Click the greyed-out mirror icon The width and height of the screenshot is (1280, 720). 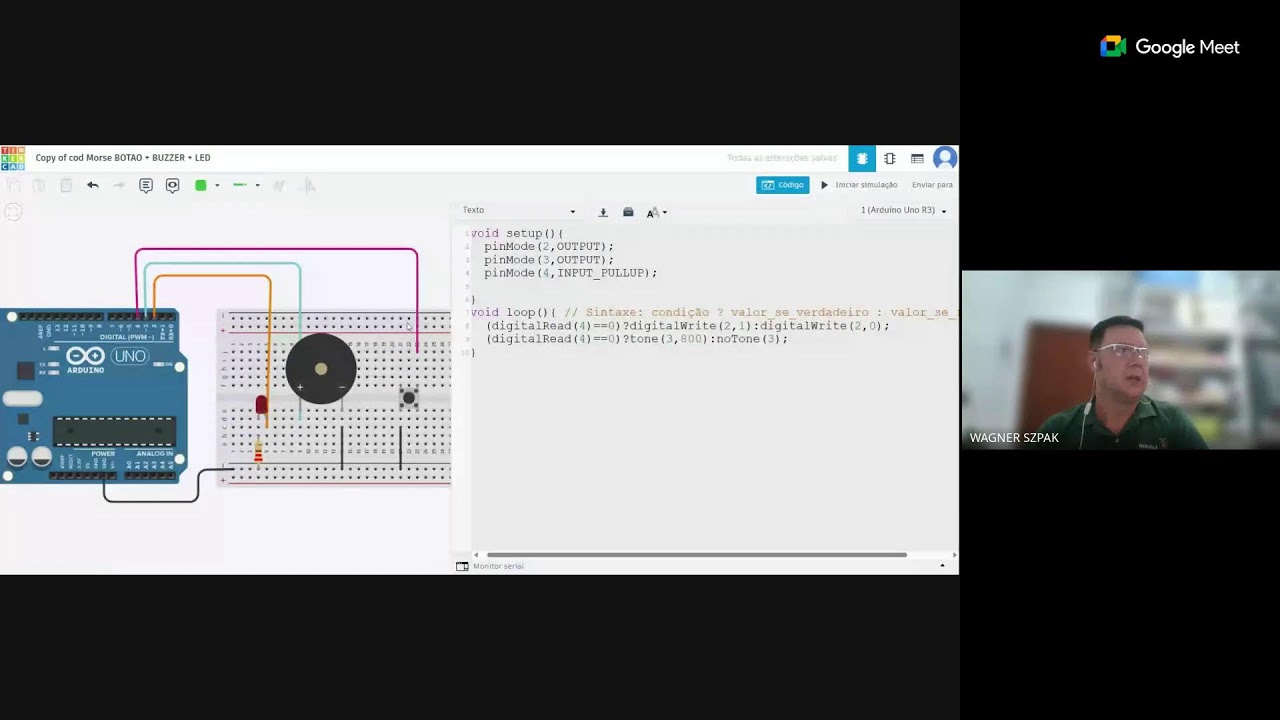[309, 185]
